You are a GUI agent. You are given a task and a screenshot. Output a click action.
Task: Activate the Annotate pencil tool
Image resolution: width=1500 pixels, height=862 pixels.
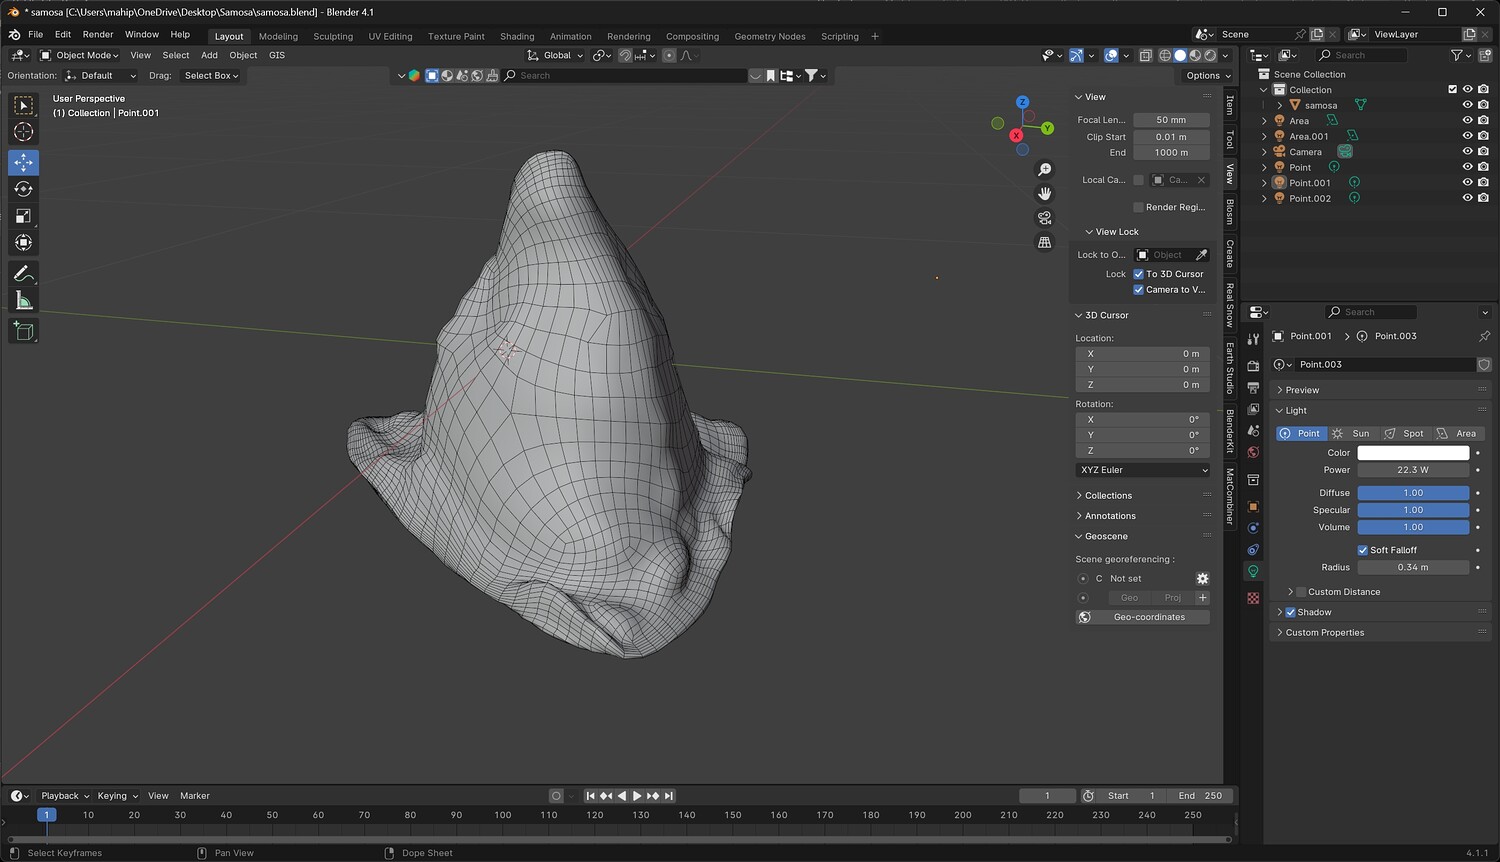click(x=23, y=273)
